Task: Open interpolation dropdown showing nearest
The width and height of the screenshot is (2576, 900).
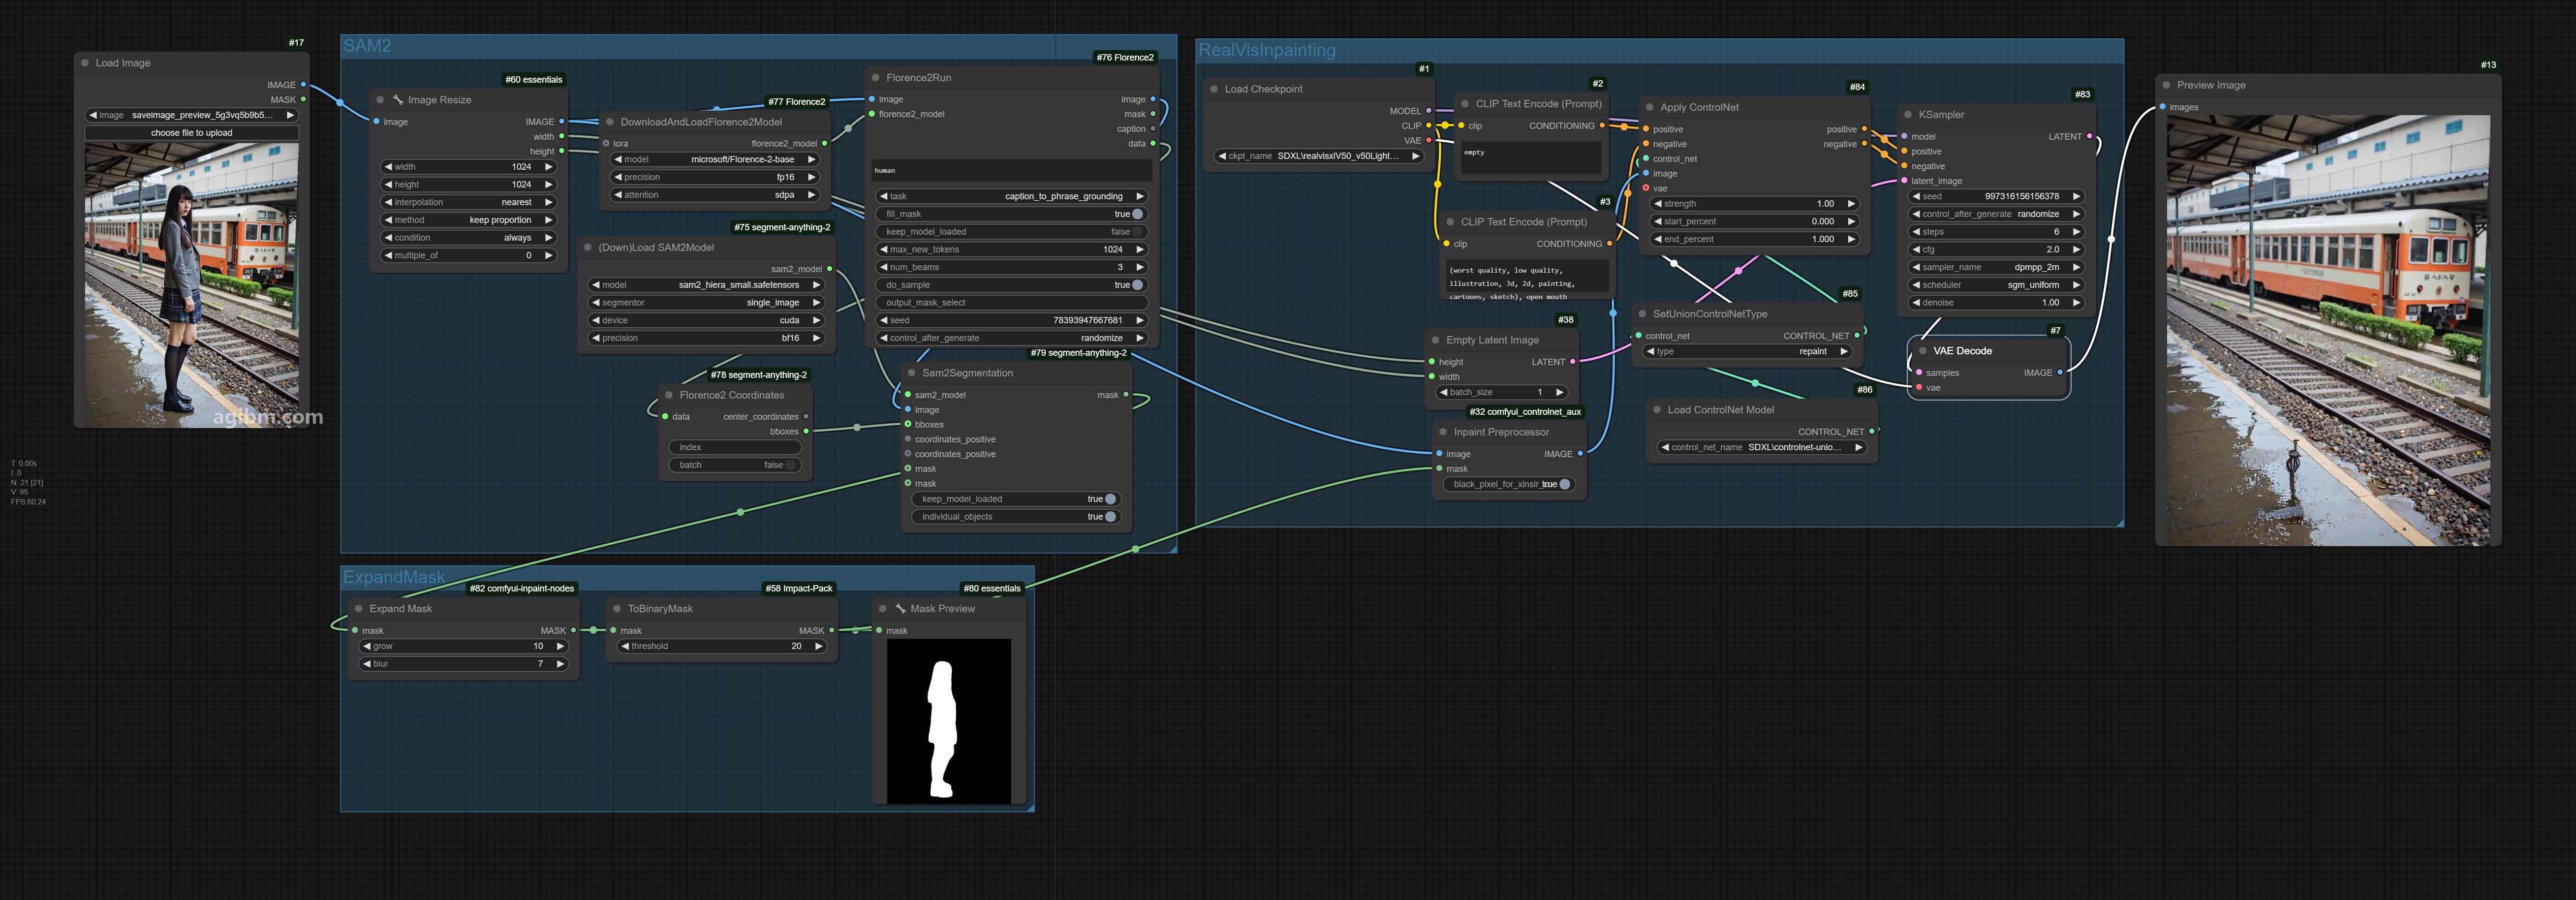Action: pyautogui.click(x=468, y=202)
